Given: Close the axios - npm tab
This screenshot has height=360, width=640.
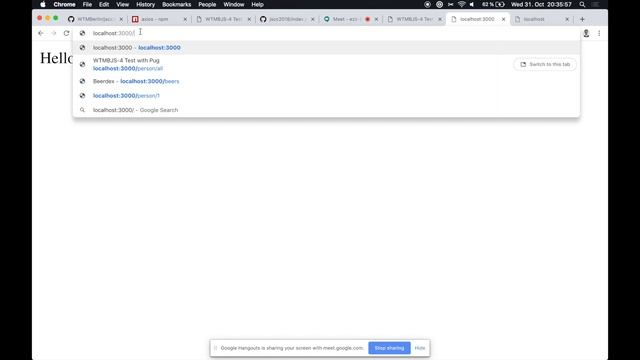Looking at the screenshot, I should coord(185,19).
